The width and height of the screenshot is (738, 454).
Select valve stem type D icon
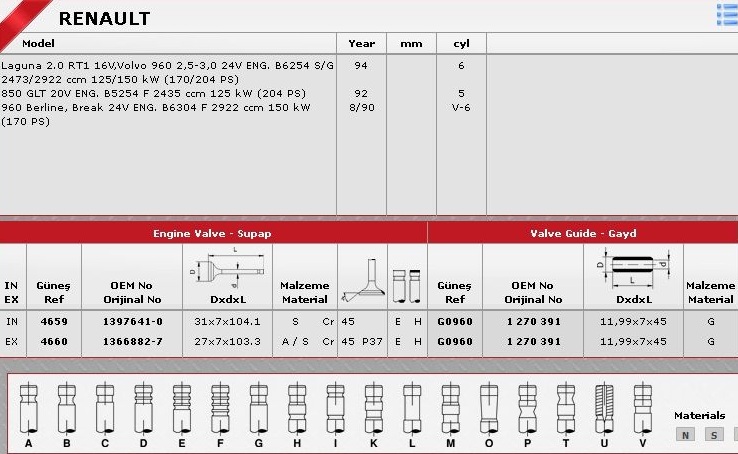click(143, 410)
